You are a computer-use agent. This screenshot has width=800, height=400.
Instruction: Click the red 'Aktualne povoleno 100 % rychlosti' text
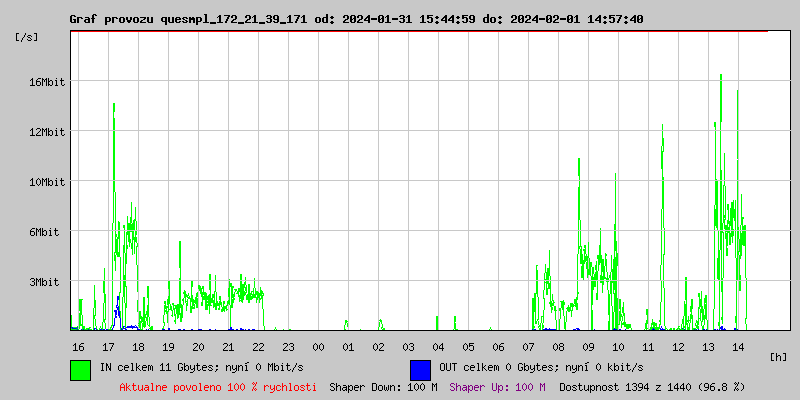[218, 386]
